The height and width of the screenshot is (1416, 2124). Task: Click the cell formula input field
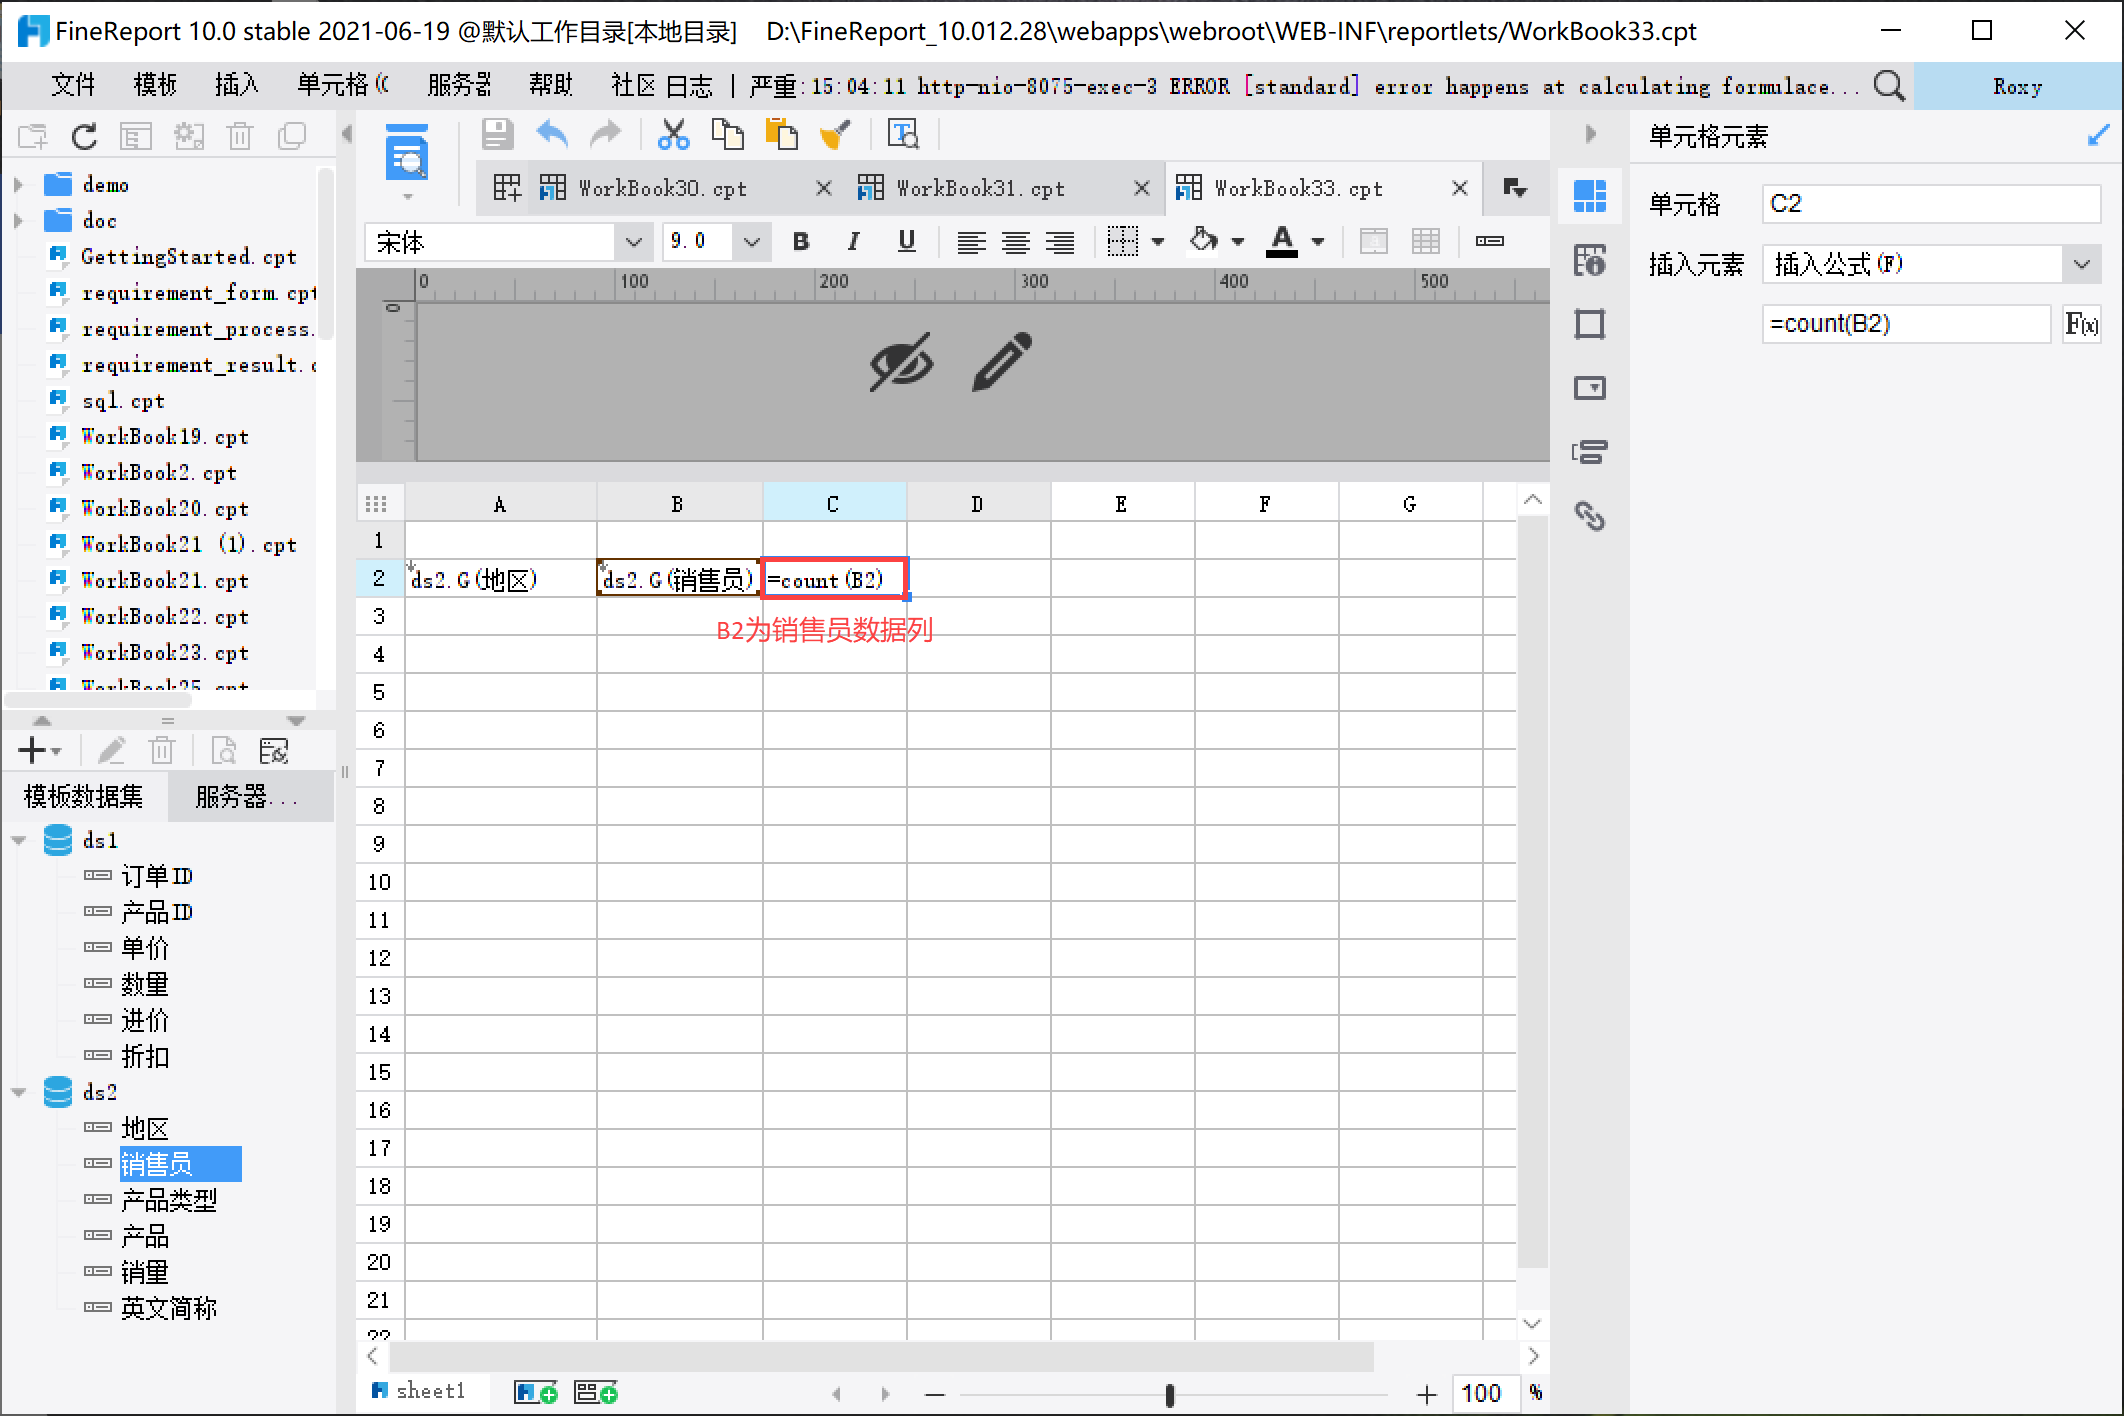[1905, 324]
